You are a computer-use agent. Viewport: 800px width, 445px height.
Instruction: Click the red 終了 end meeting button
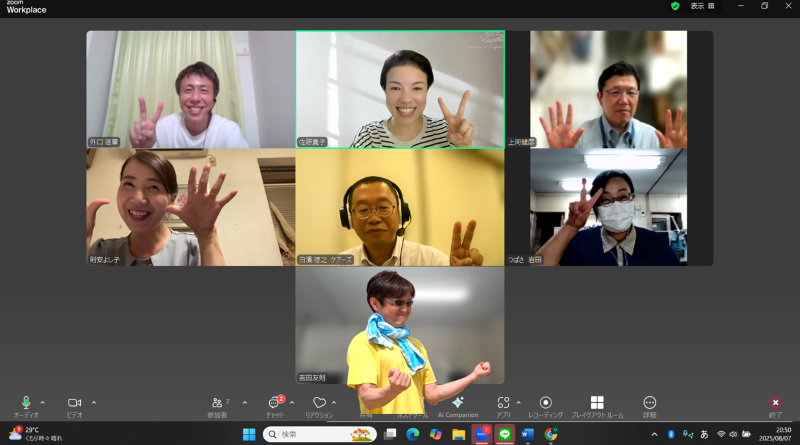[775, 403]
